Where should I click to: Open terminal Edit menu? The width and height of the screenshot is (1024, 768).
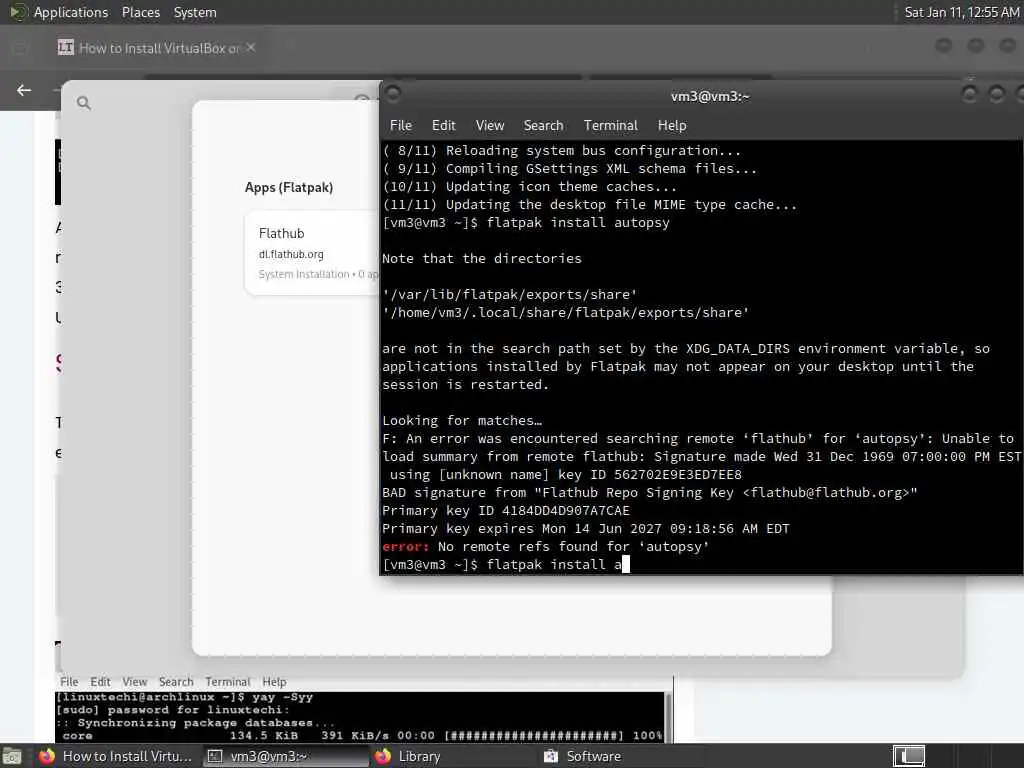[x=443, y=125]
